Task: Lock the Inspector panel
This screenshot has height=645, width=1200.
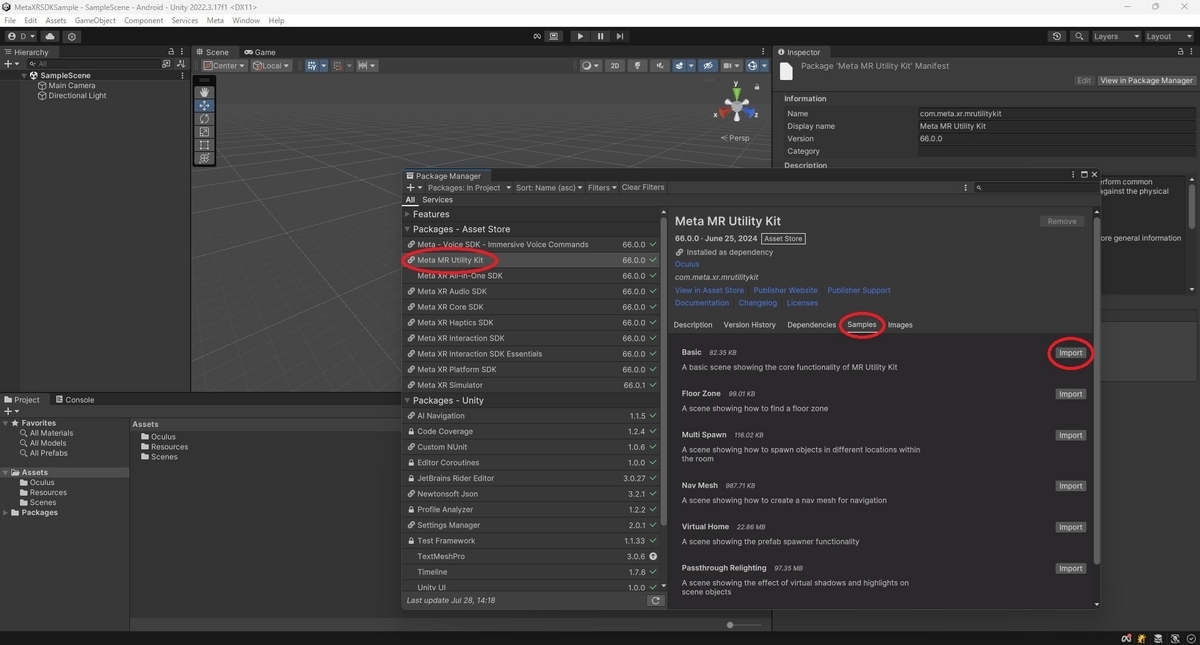Action: click(1181, 52)
